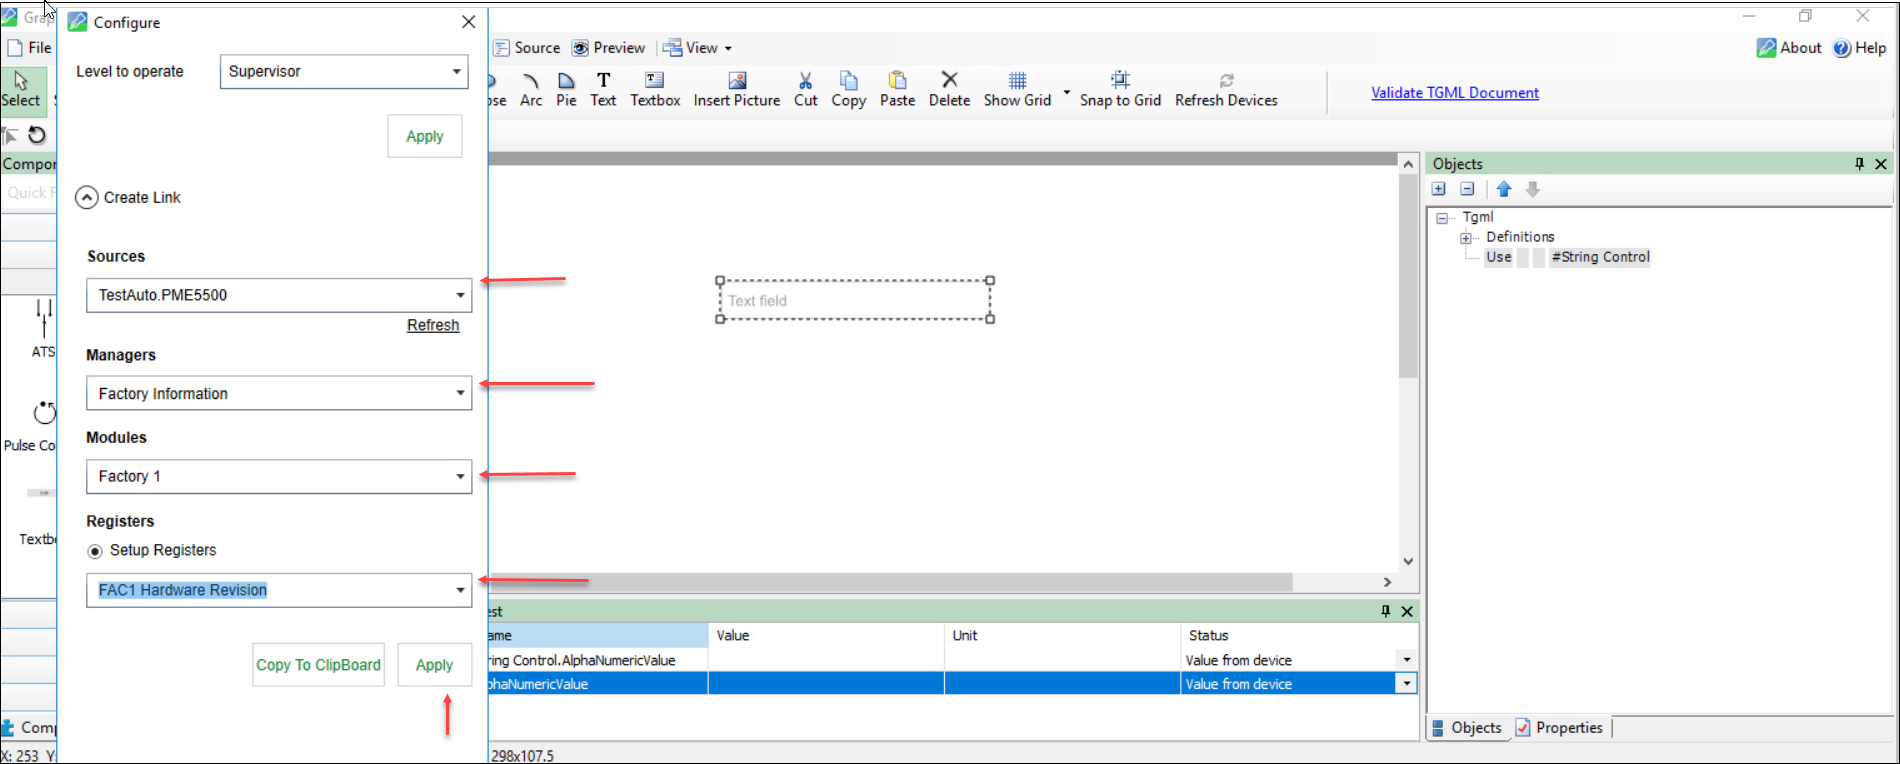This screenshot has height=764, width=1900.
Task: Click the Snap to Grid icon
Action: 1120,81
